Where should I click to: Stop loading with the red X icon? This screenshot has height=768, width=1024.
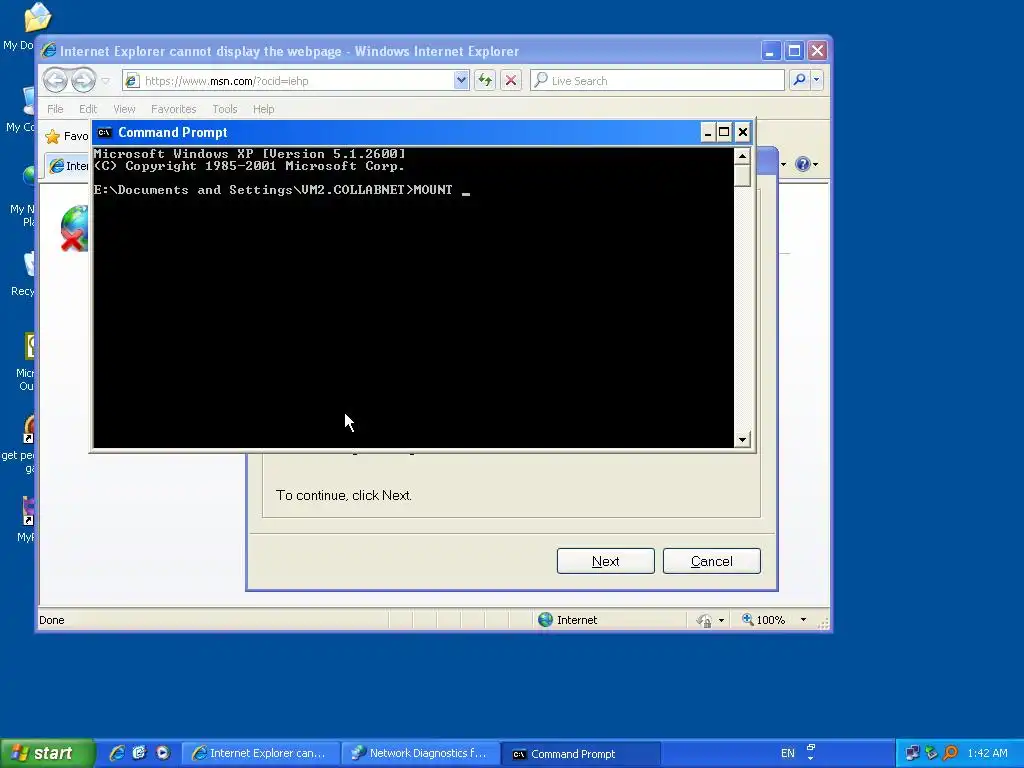pyautogui.click(x=511, y=80)
